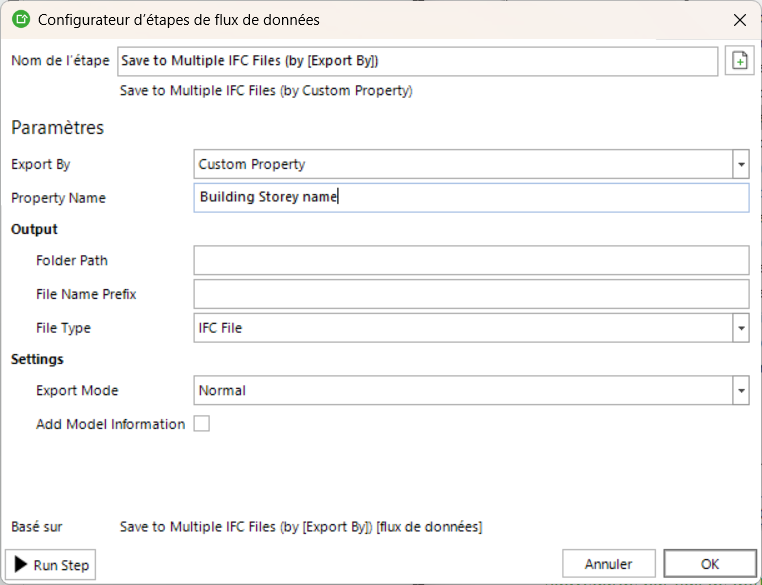Expand the Export Mode dropdown arrow
This screenshot has height=585, width=762.
740,391
